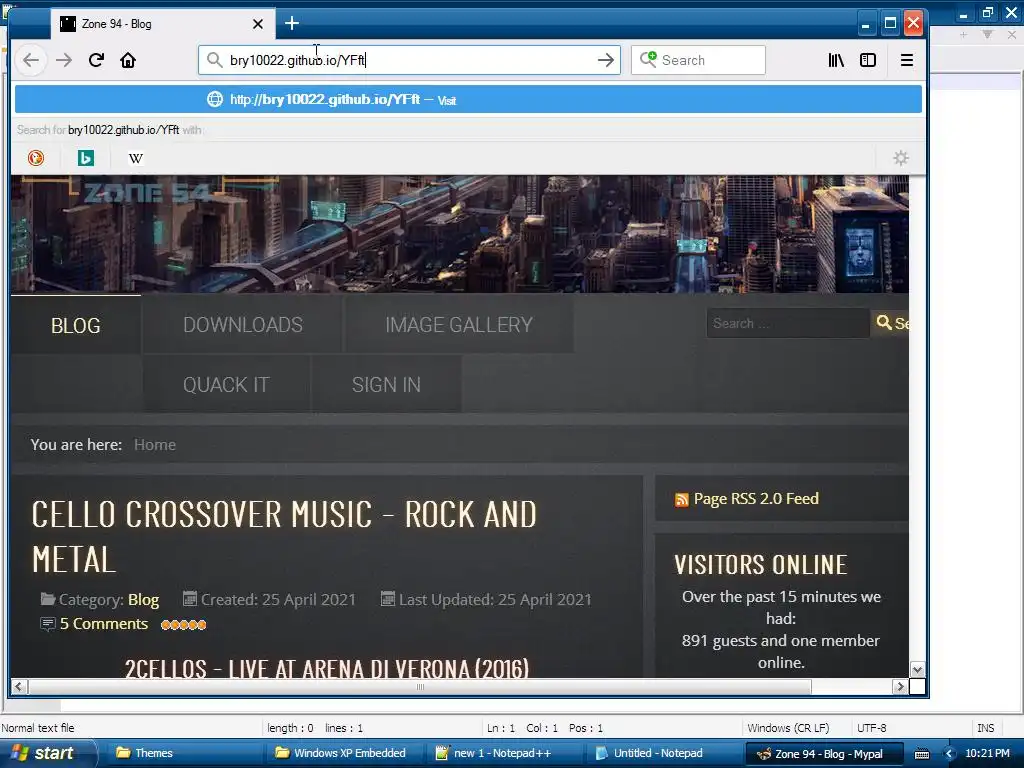
Task: Click Zone 94 - Blog - Mypal taskbar button
Action: pyautogui.click(x=823, y=754)
